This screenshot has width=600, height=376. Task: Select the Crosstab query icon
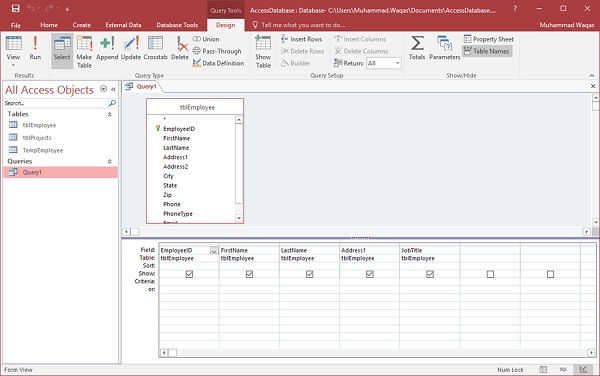155,48
